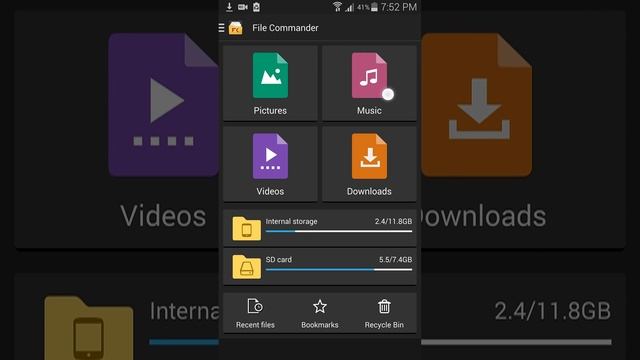The height and width of the screenshot is (360, 640).
Task: Tap the File Commander app logo
Action: [x=236, y=28]
